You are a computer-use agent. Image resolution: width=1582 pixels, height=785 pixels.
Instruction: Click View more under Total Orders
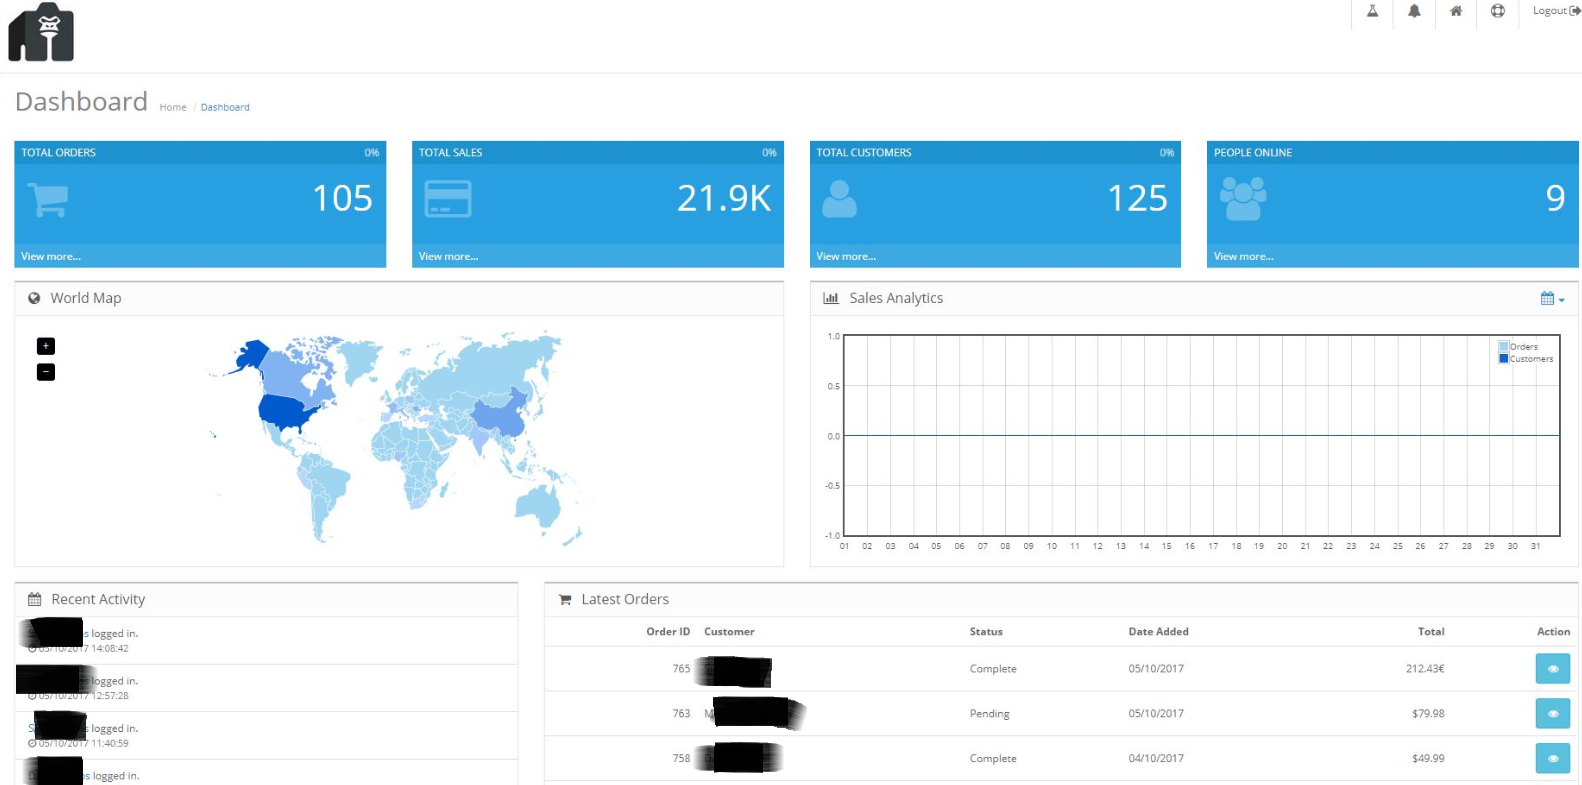51,257
